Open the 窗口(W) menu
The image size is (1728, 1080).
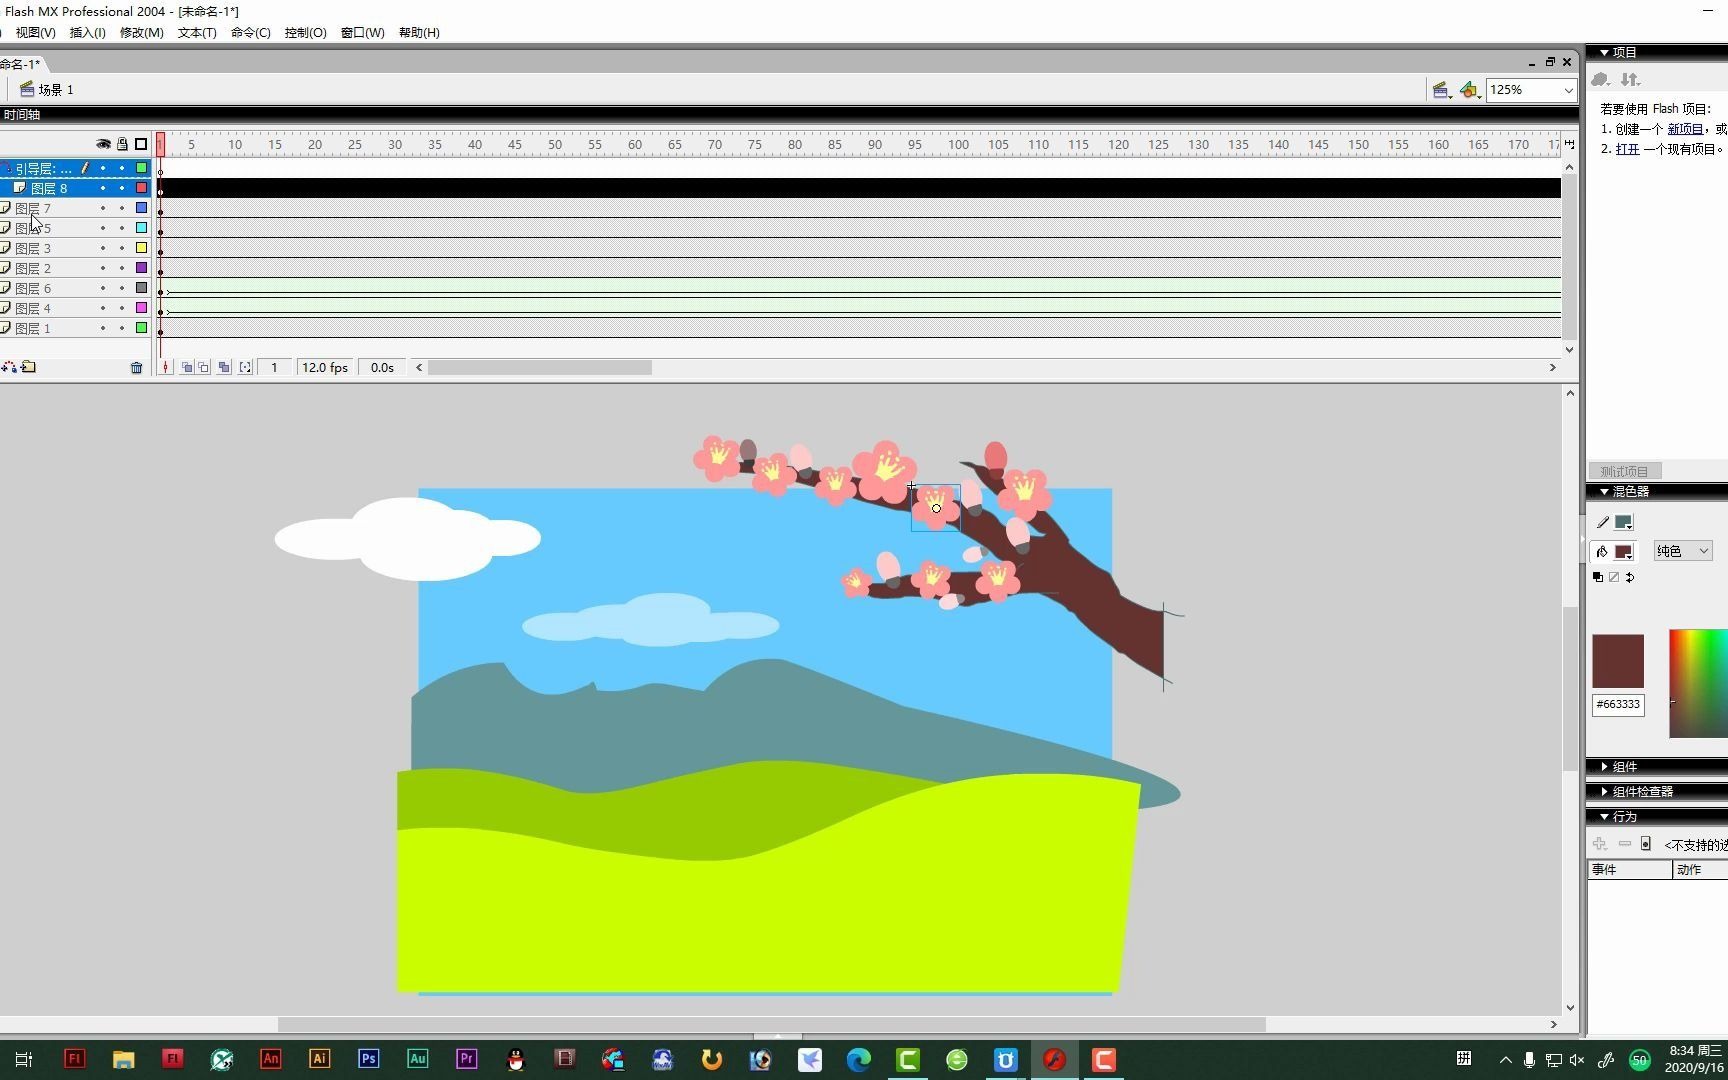click(x=362, y=32)
